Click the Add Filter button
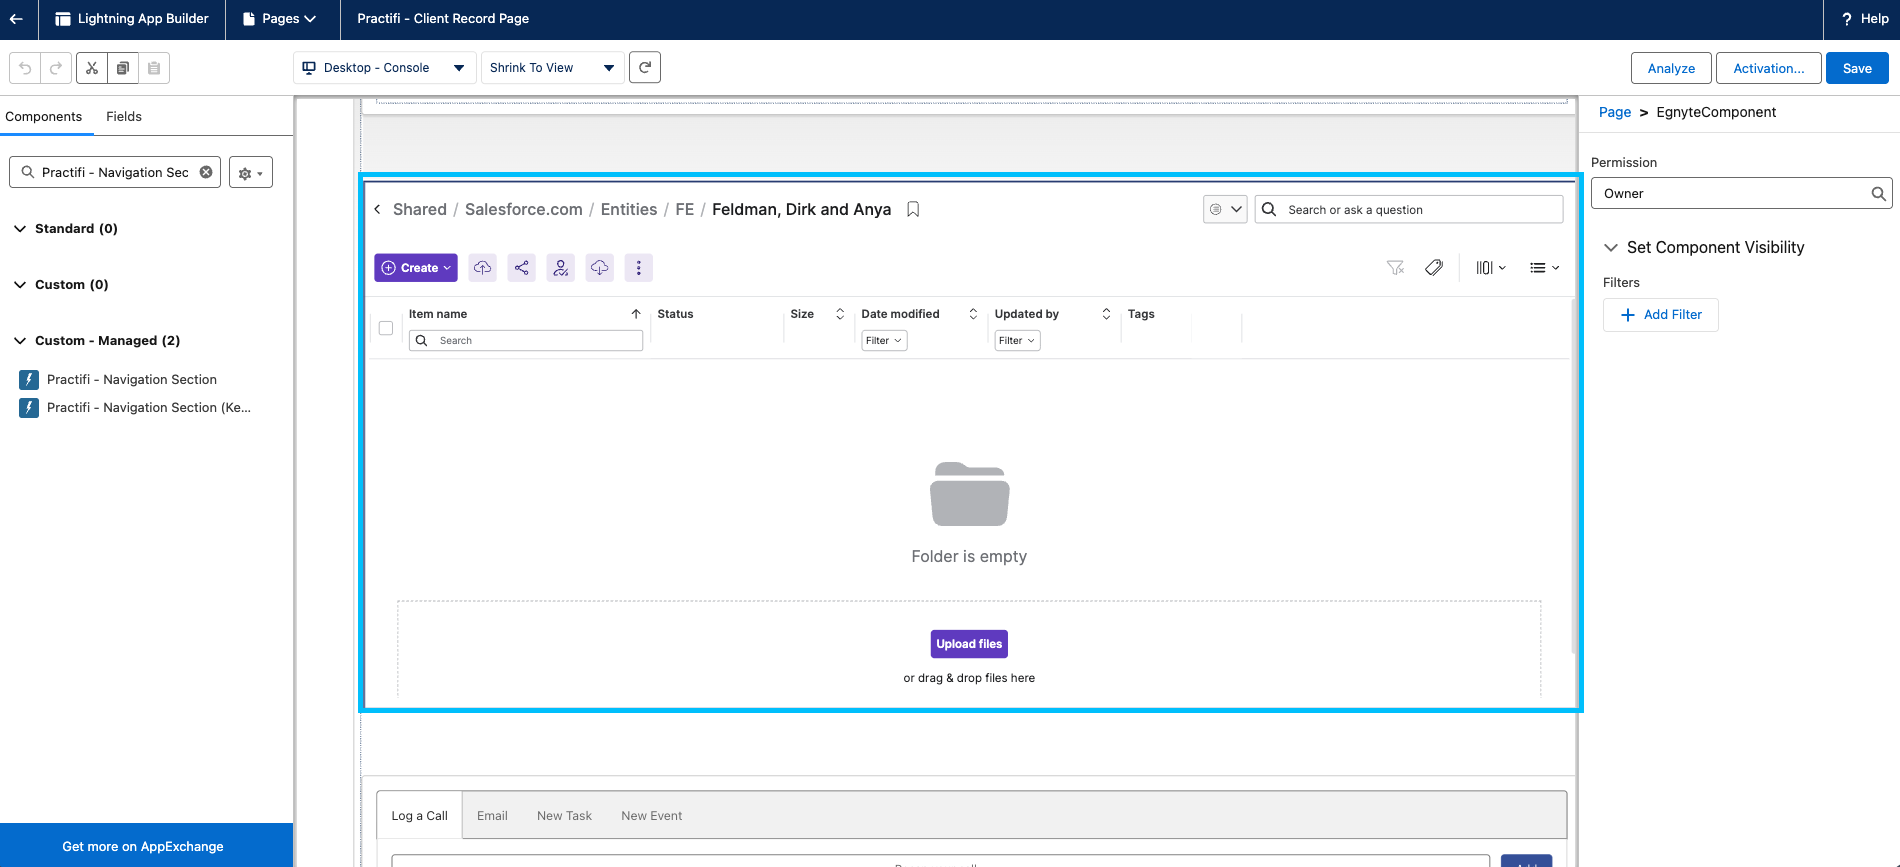Screen dimensions: 1900x867 pos(1661,315)
